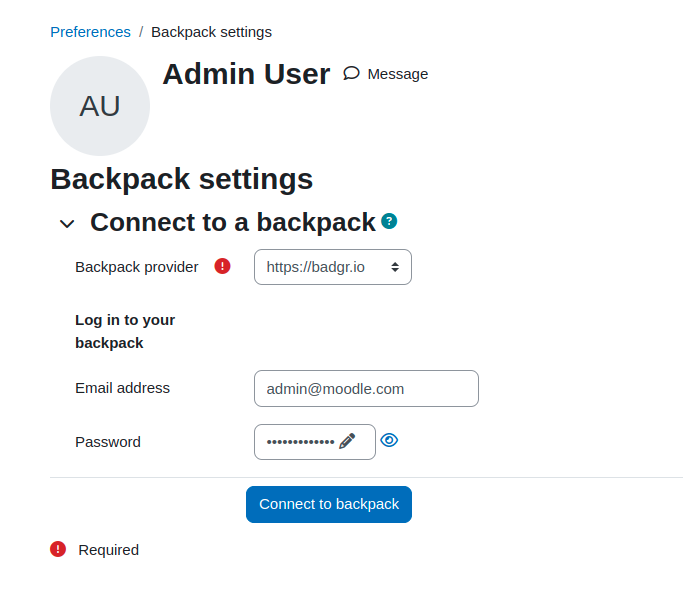Click the AU user avatar circle
The image size is (683, 592).
[x=100, y=106]
